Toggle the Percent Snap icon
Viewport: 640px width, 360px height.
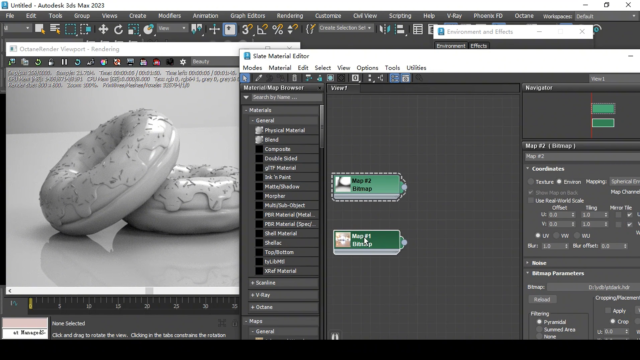[278, 29]
